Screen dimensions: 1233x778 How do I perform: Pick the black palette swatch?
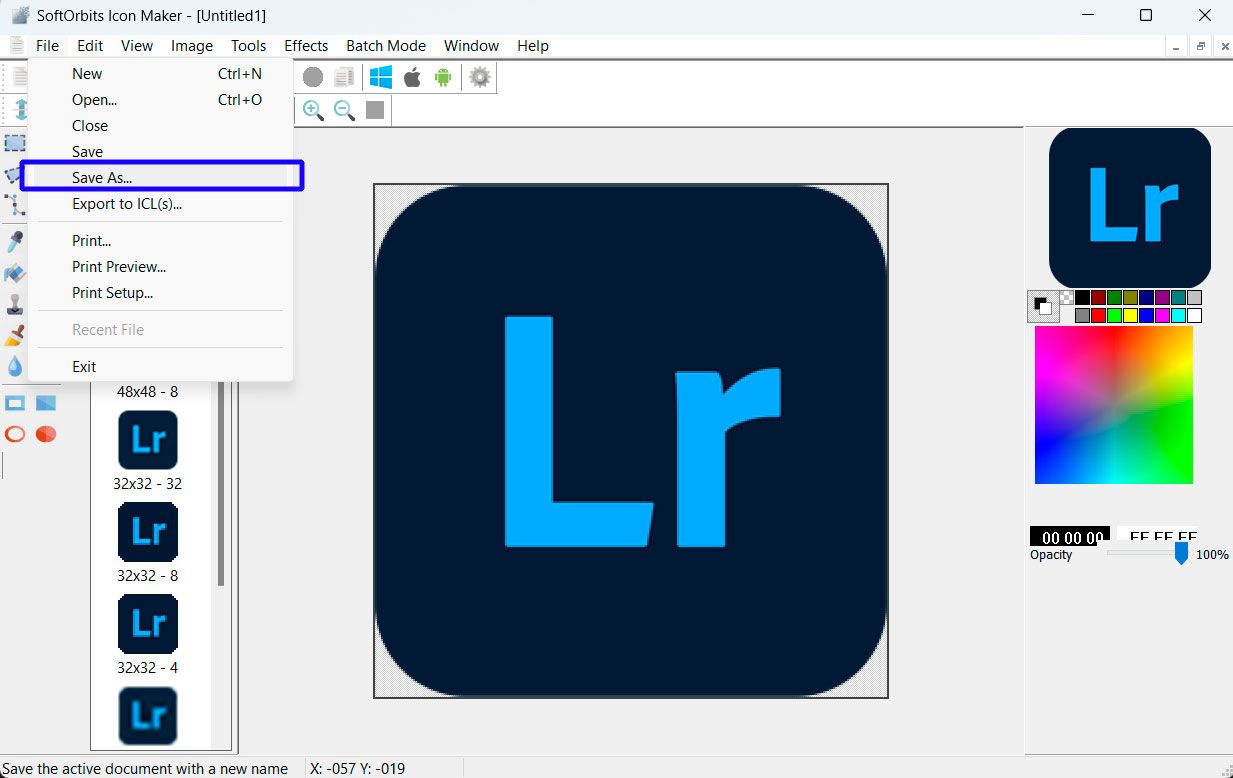pos(1082,298)
